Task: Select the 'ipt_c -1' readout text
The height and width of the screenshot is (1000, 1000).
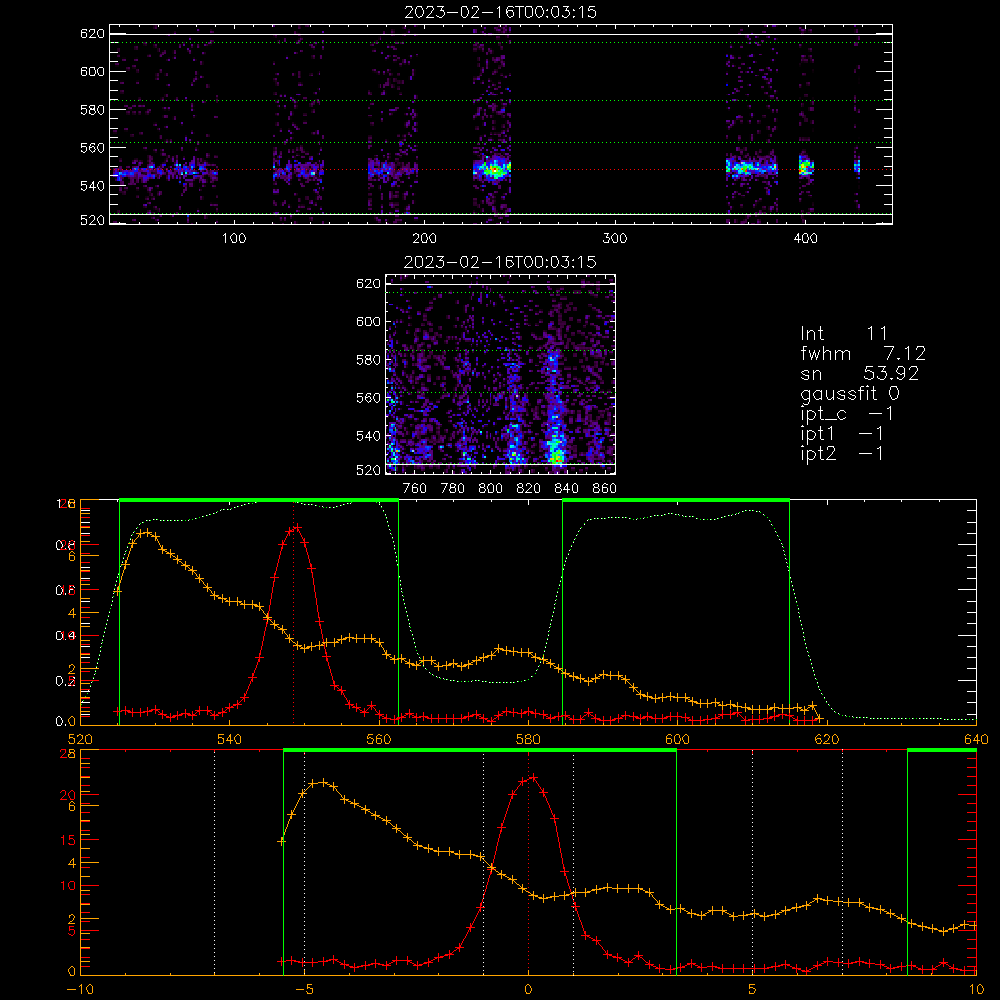Action: coord(847,414)
